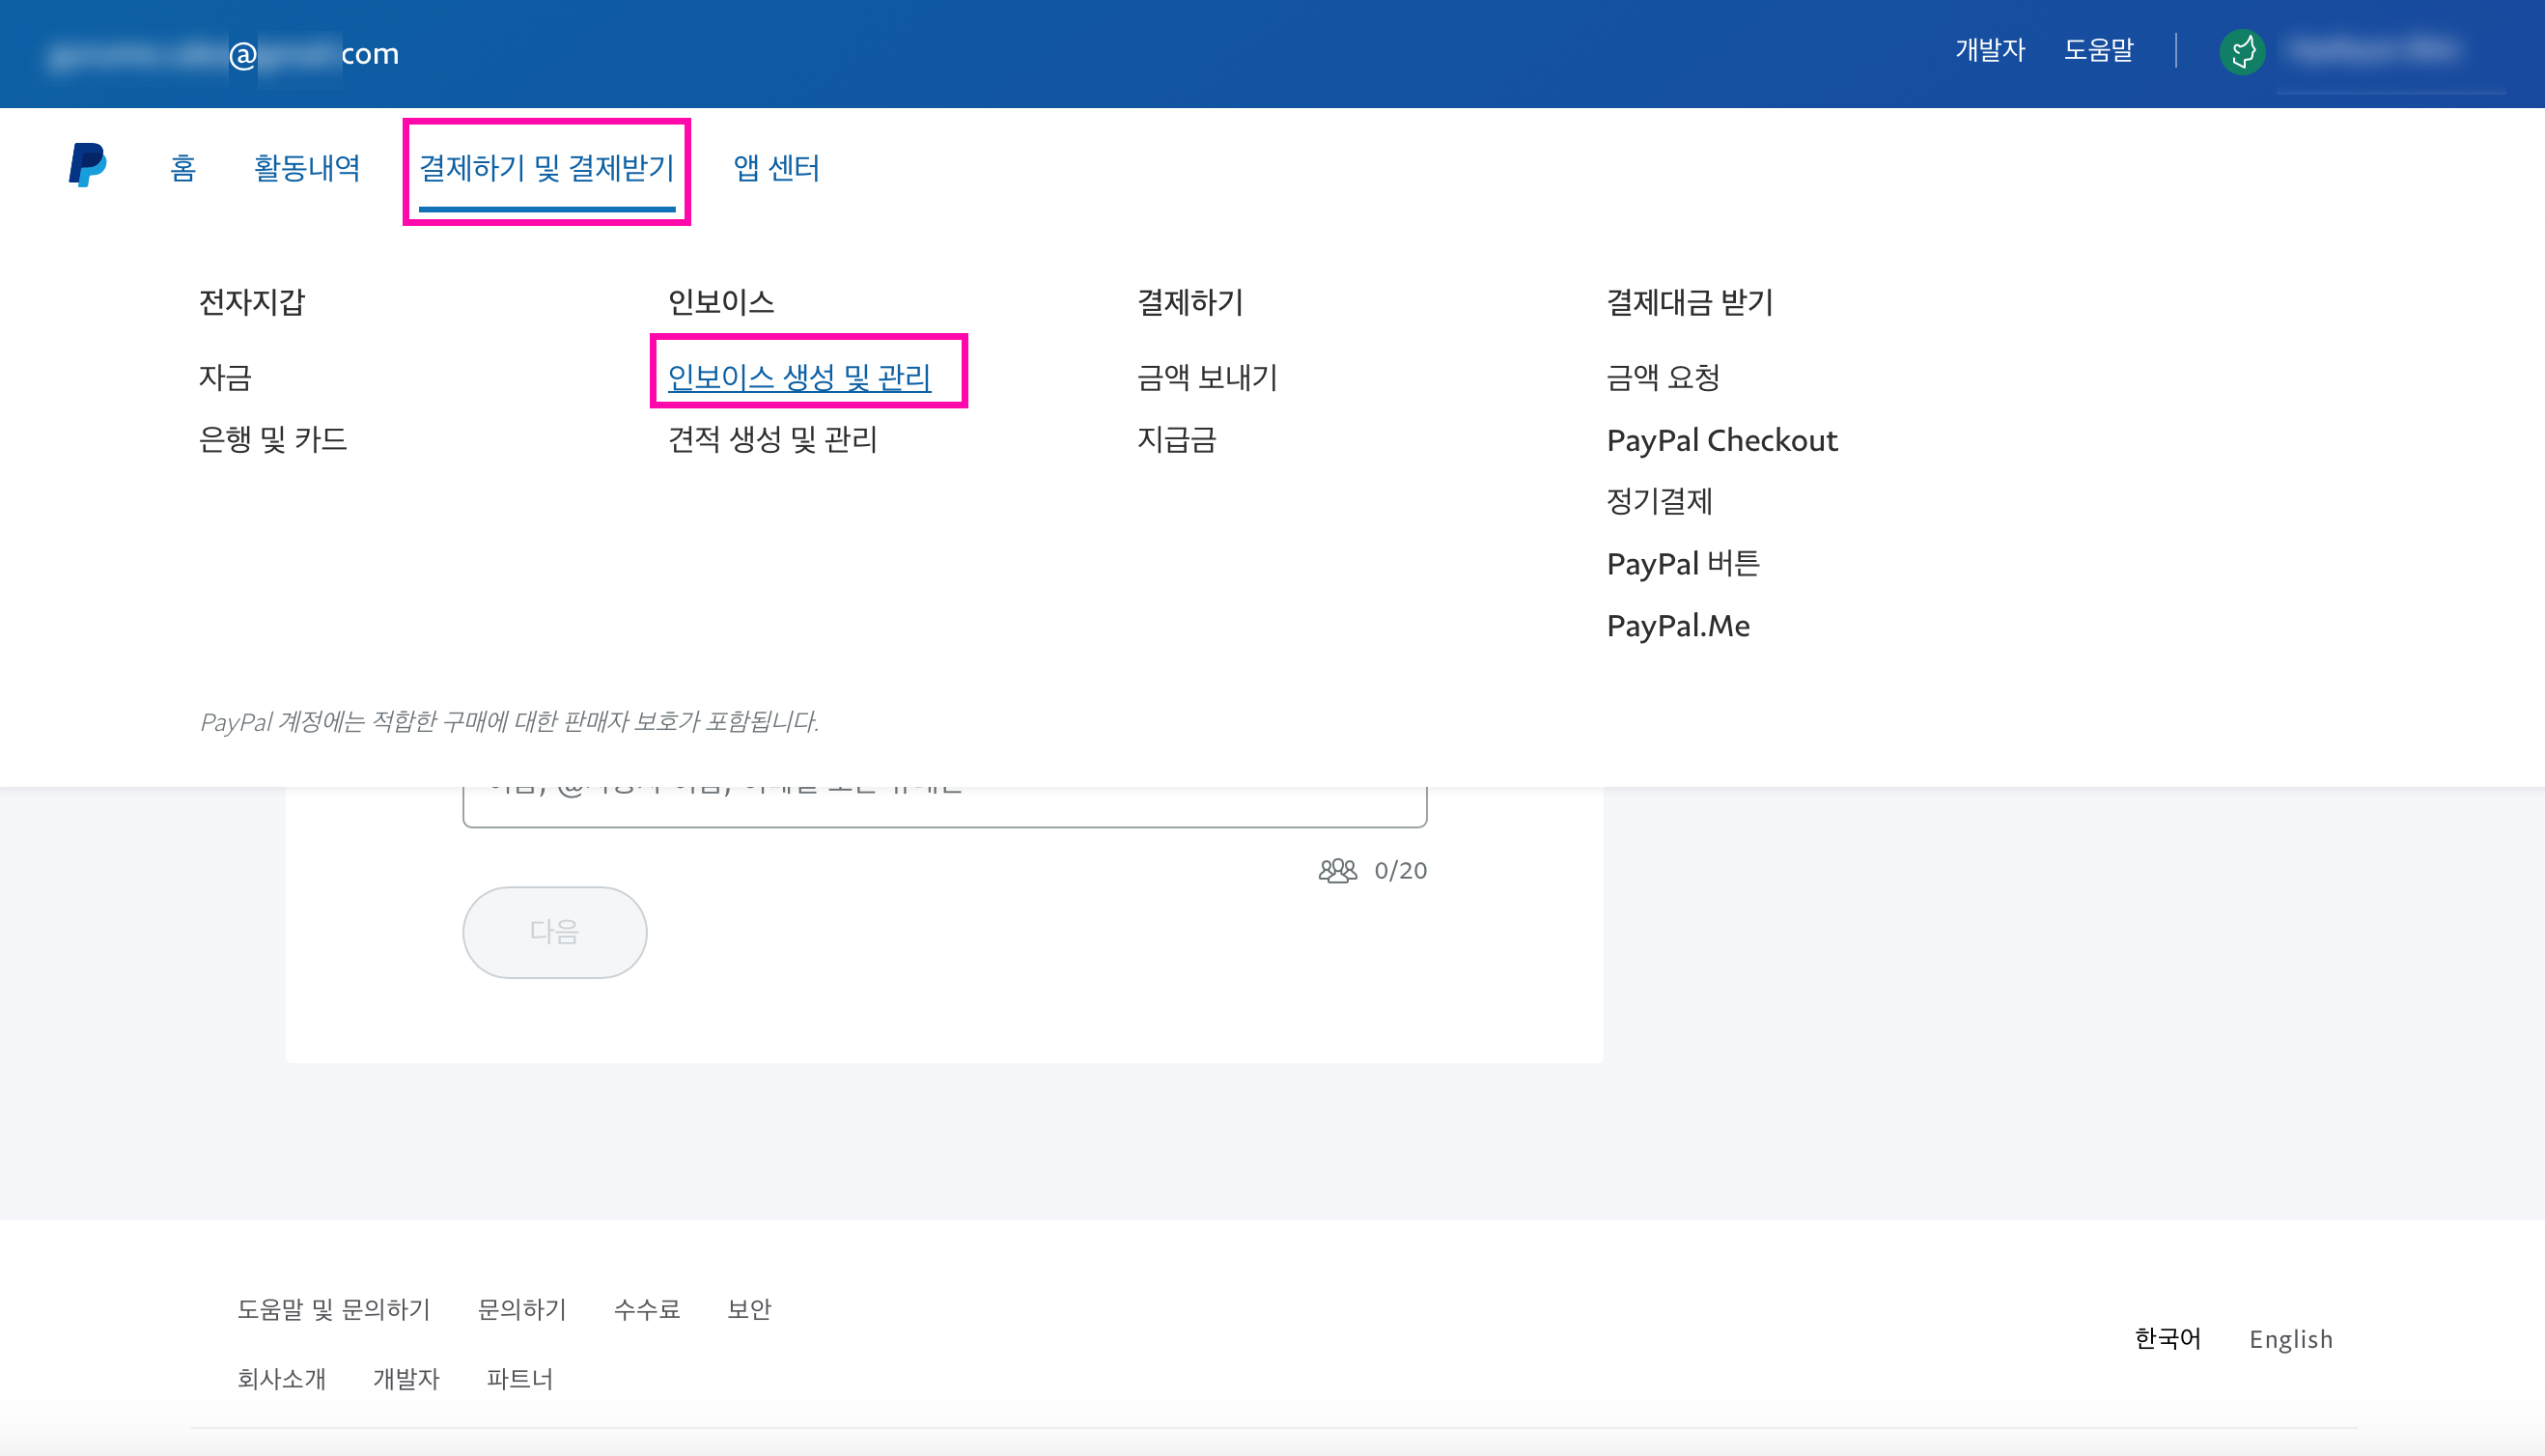Open 개발자 in the top header
The image size is (2545, 1456).
point(1990,50)
